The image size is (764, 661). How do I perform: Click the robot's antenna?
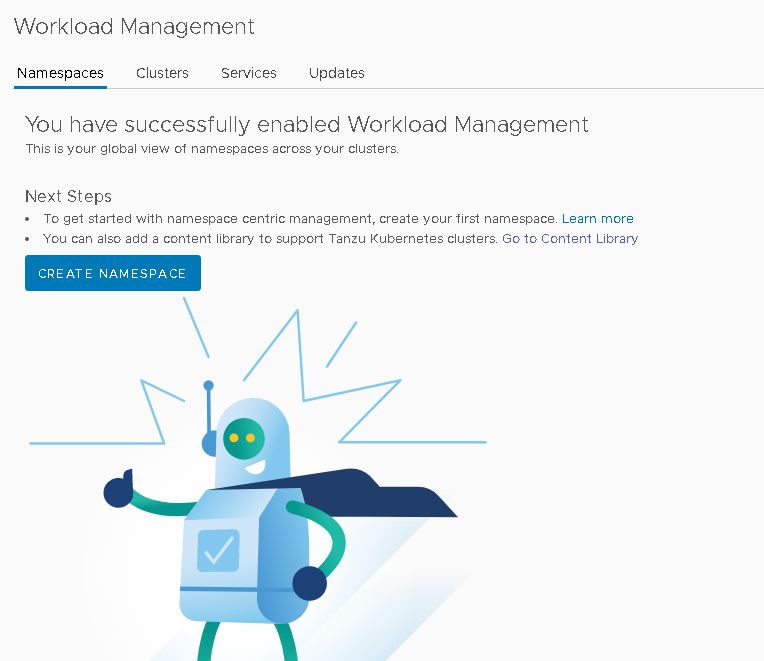coord(209,405)
